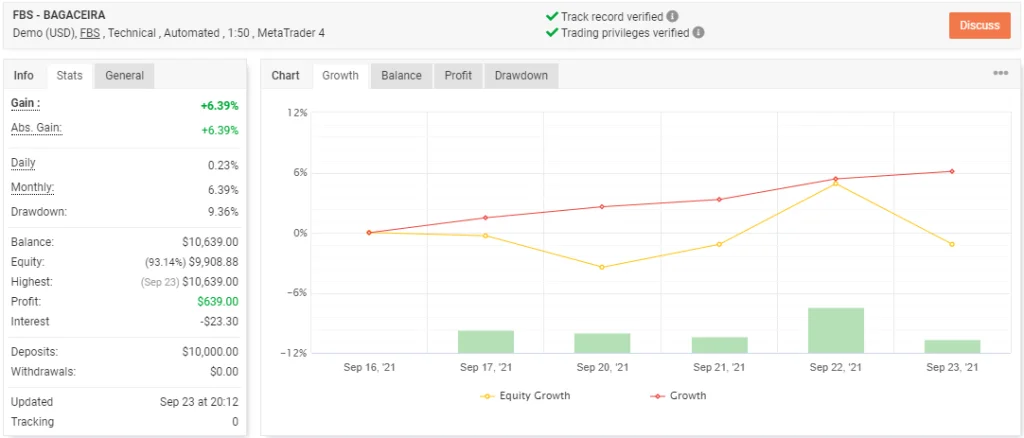Click the Drawdown label in stats panel
The image size is (1024, 438).
[38, 211]
